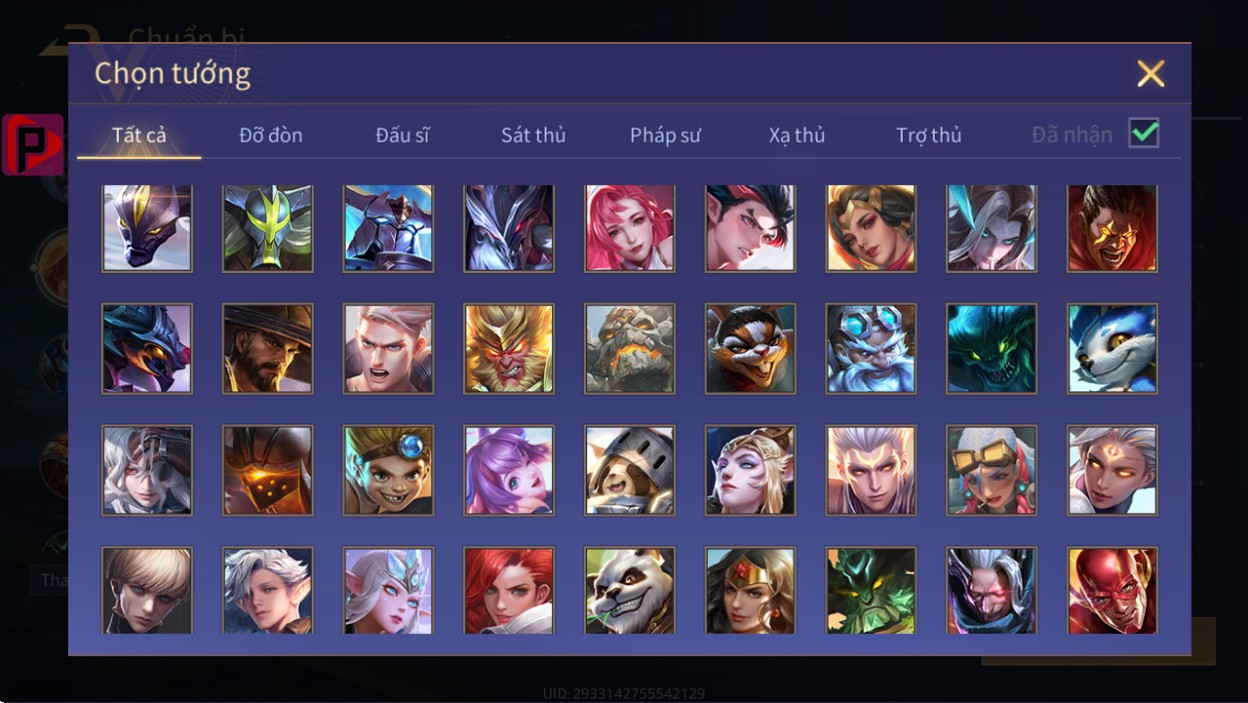This screenshot has width=1248, height=703.
Task: Select the Tất cả tab
Action: point(139,135)
